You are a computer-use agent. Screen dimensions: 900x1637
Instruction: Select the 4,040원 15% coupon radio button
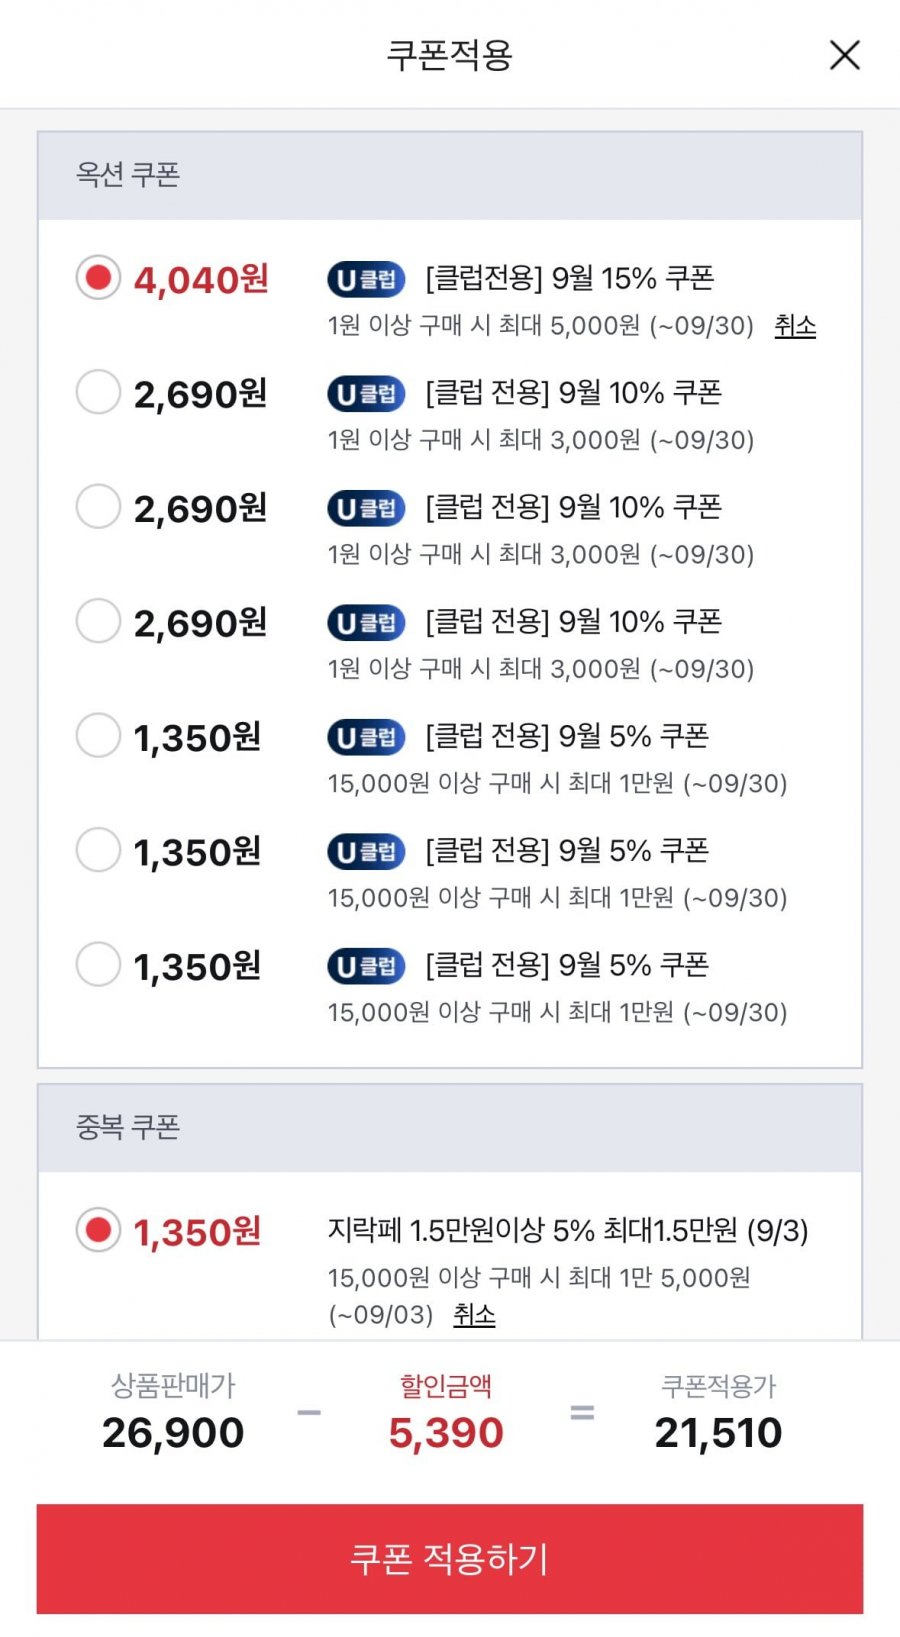(x=98, y=278)
